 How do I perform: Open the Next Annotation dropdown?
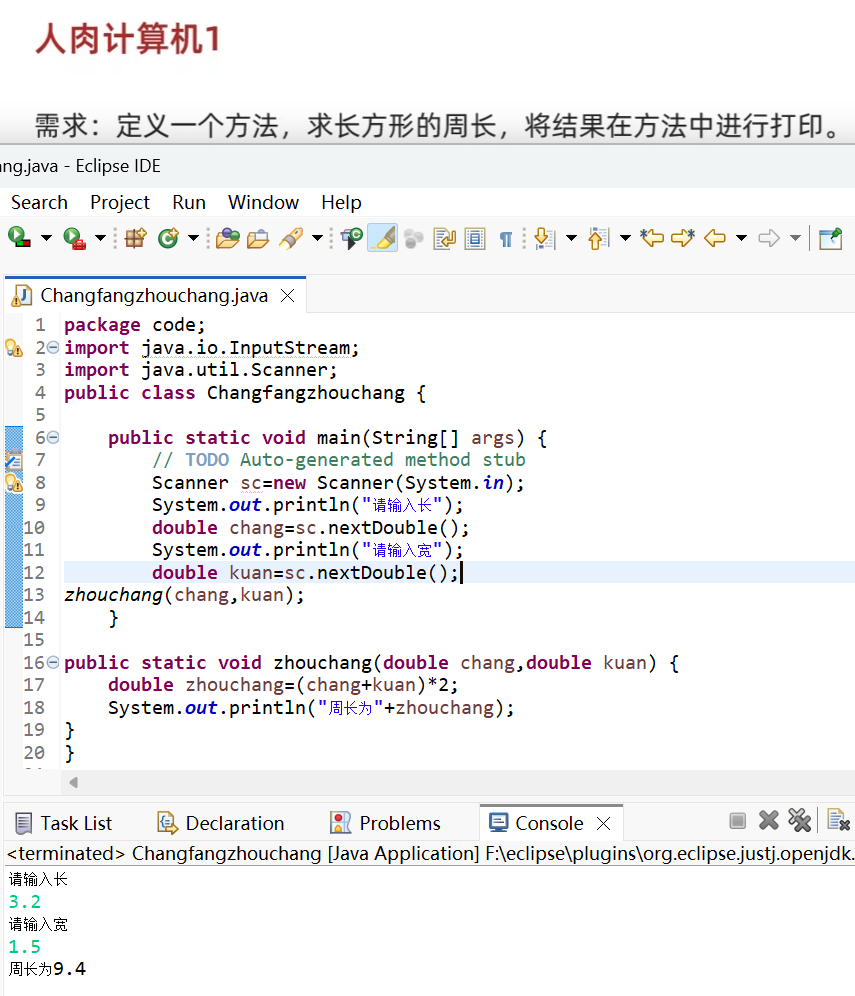pyautogui.click(x=571, y=238)
